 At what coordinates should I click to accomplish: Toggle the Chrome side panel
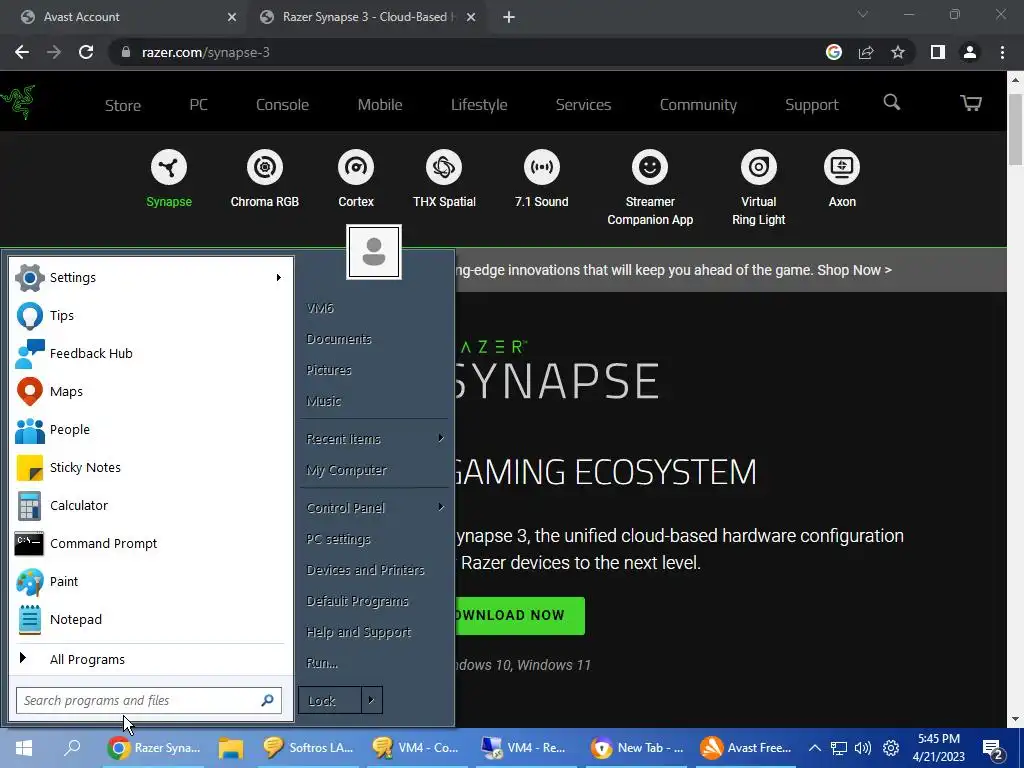938,52
